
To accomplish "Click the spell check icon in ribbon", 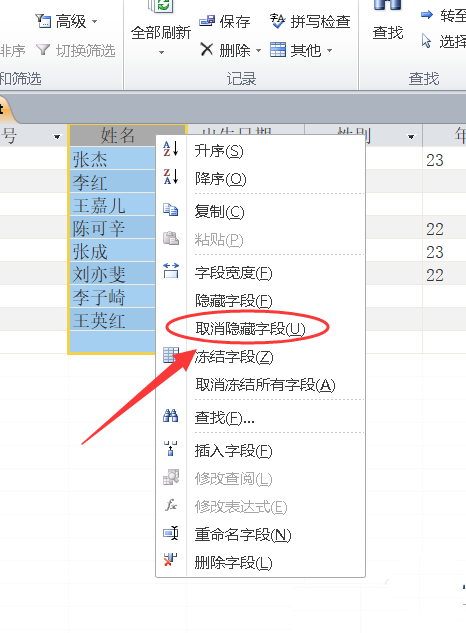I will (277, 21).
